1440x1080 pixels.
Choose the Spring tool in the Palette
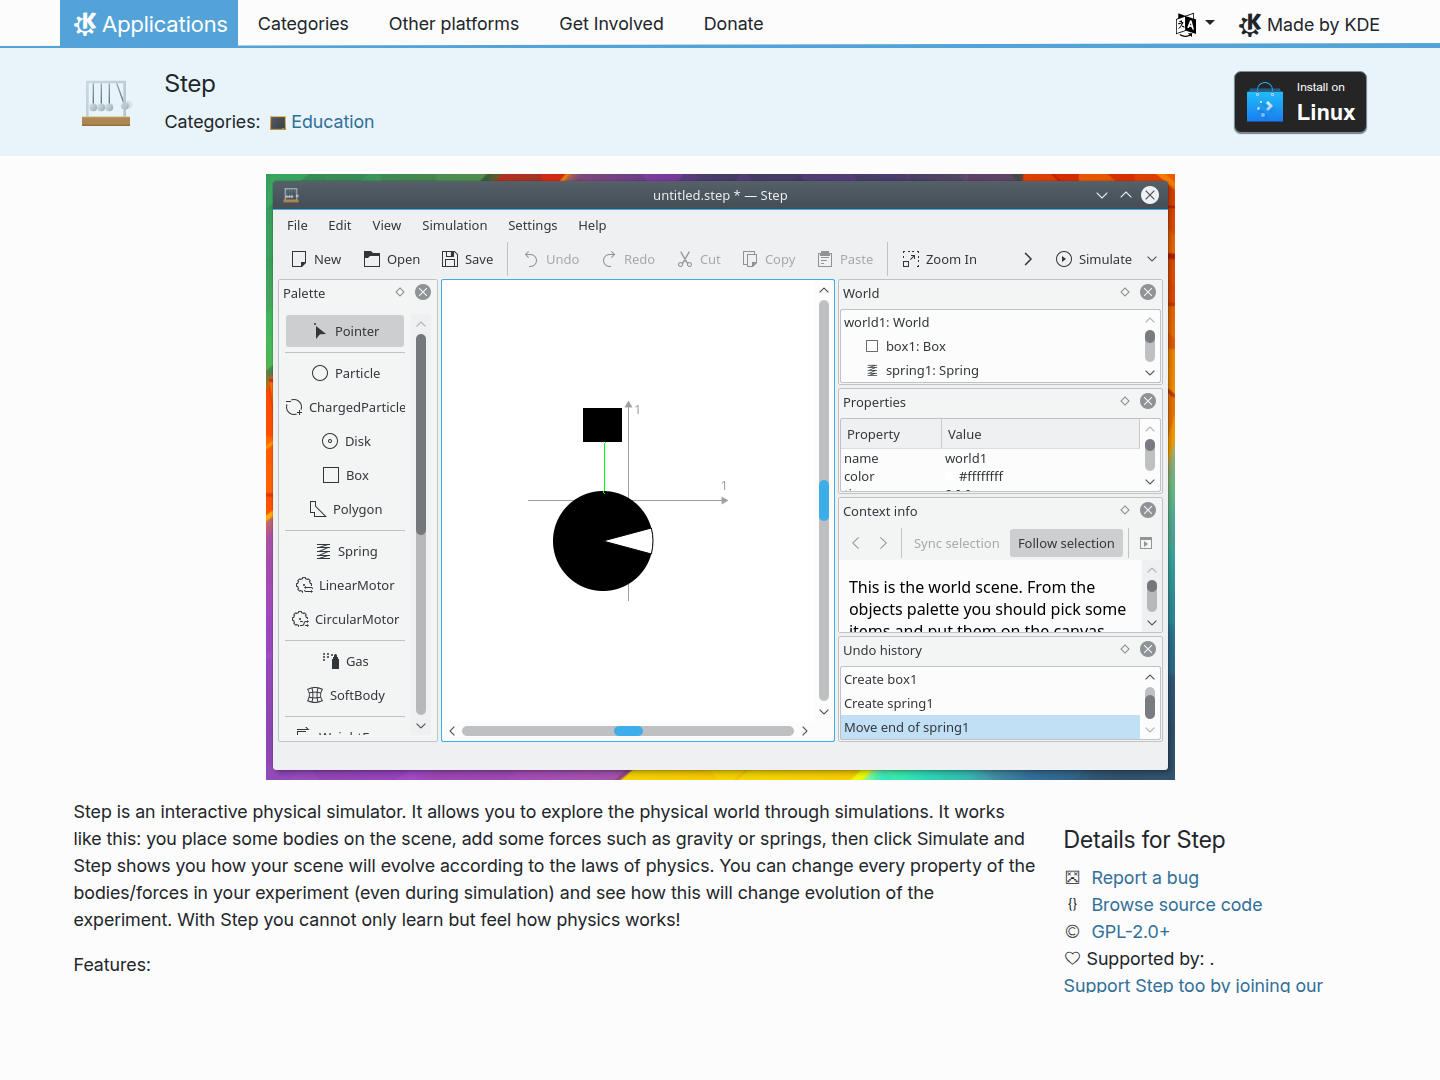point(345,551)
